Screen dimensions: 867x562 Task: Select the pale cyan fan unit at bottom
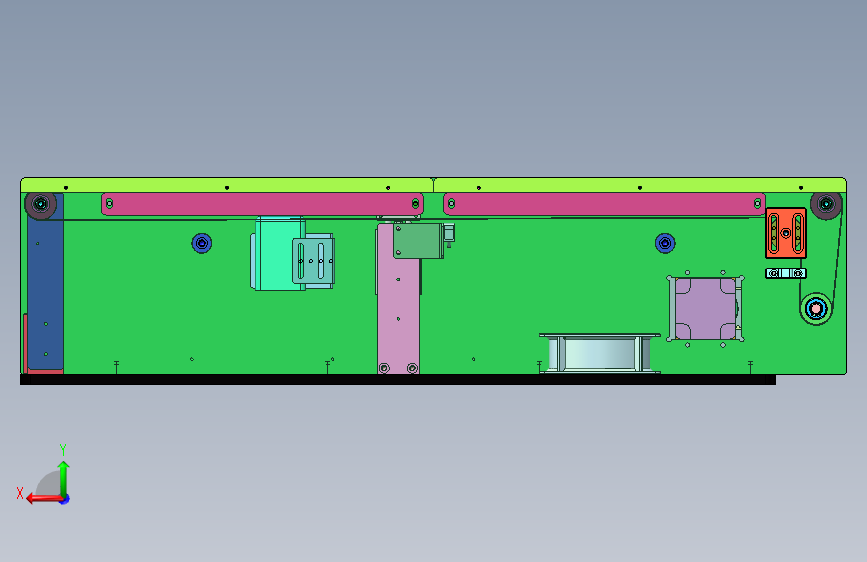coord(600,353)
